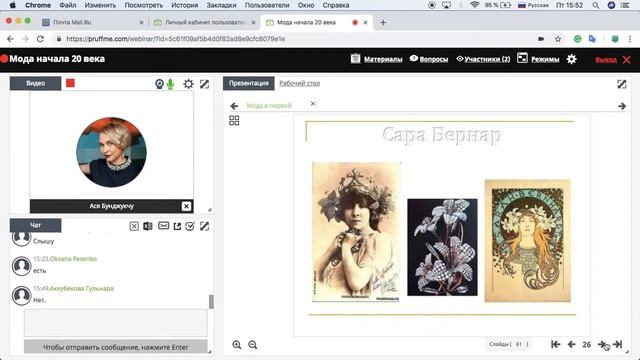Click the red stop recording square in Video panel

tap(70, 83)
